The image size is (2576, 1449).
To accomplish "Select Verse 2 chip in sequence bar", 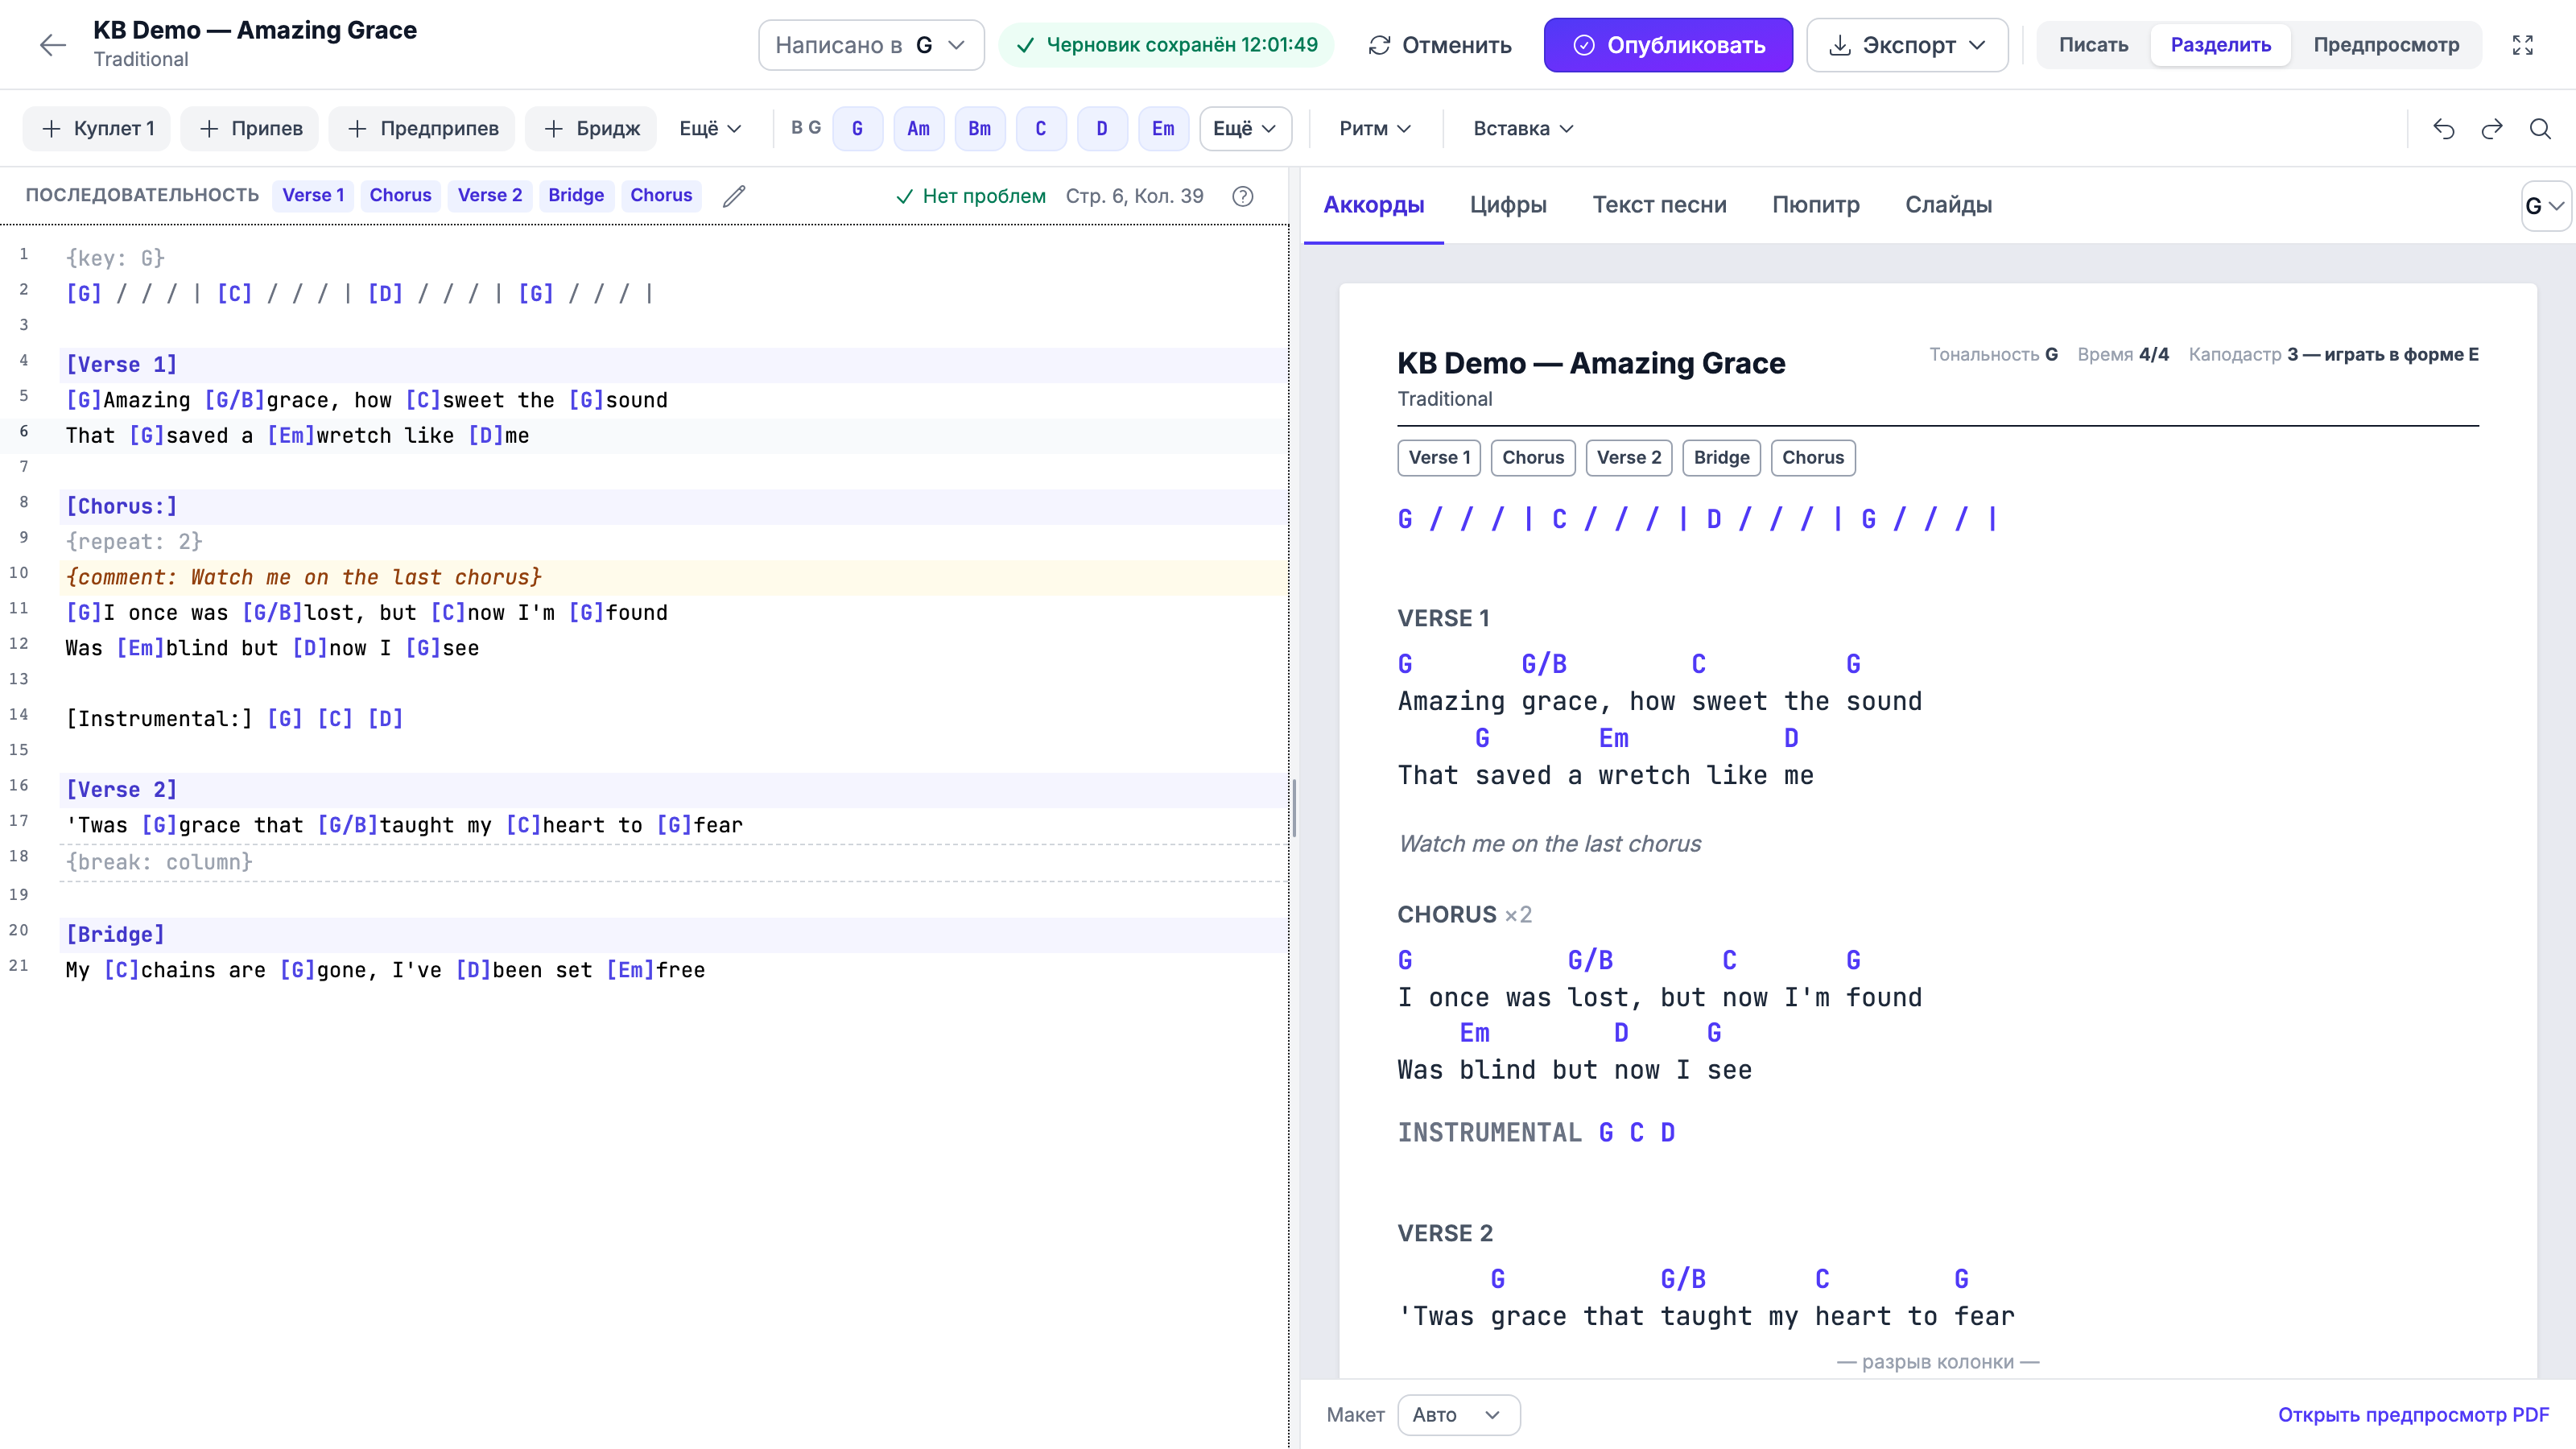I will coord(490,195).
